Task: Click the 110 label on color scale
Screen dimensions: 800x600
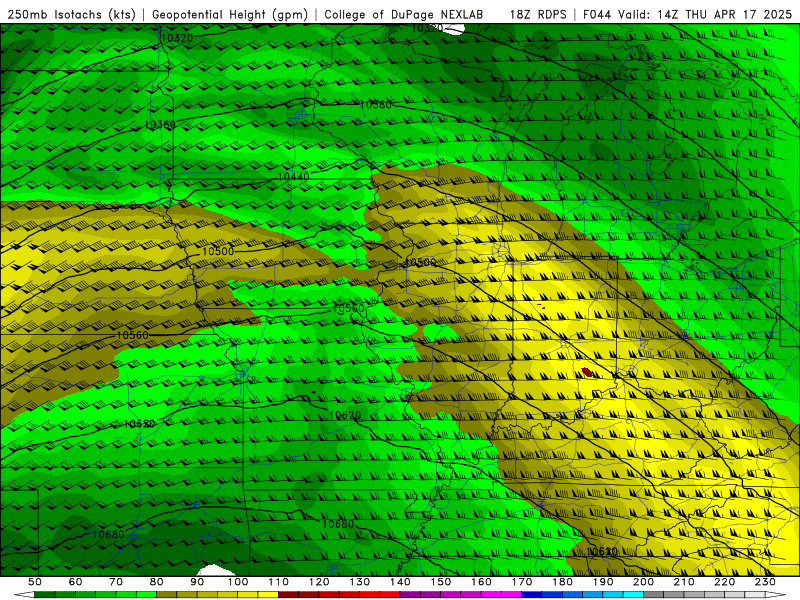Action: pyautogui.click(x=279, y=582)
